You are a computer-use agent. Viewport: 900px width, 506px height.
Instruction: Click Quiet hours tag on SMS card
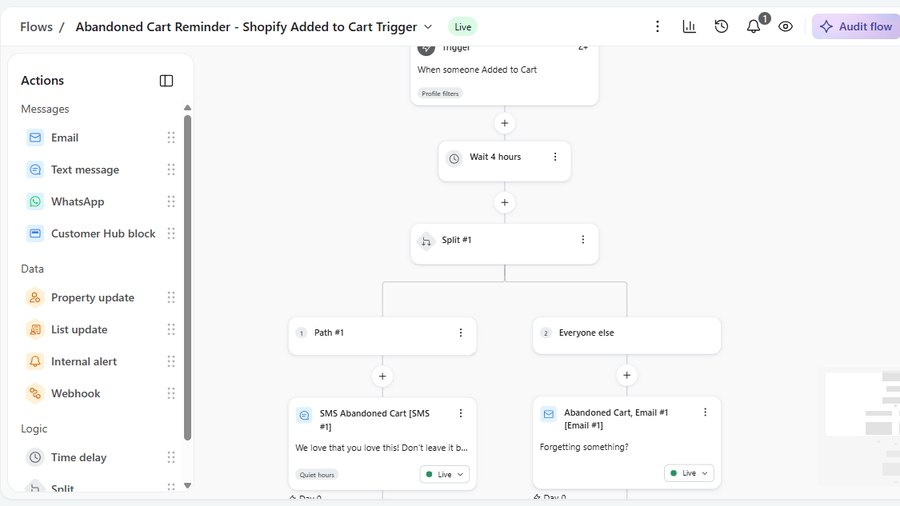coord(317,475)
